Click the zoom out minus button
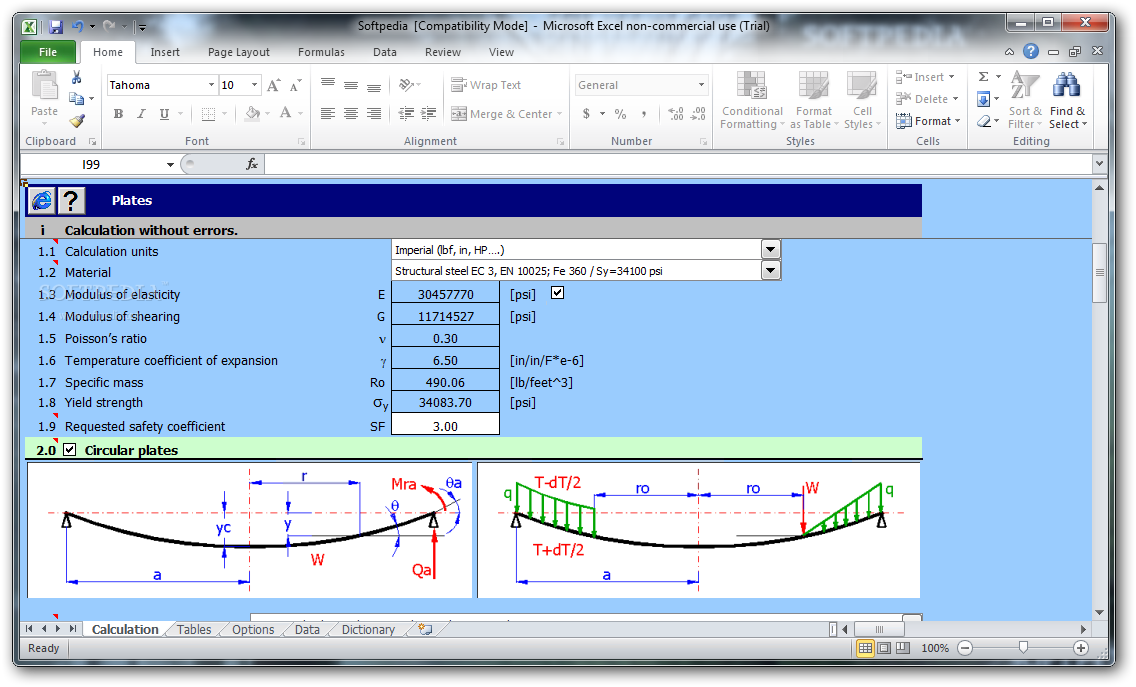Screen dimensions: 1136x687 (965, 648)
